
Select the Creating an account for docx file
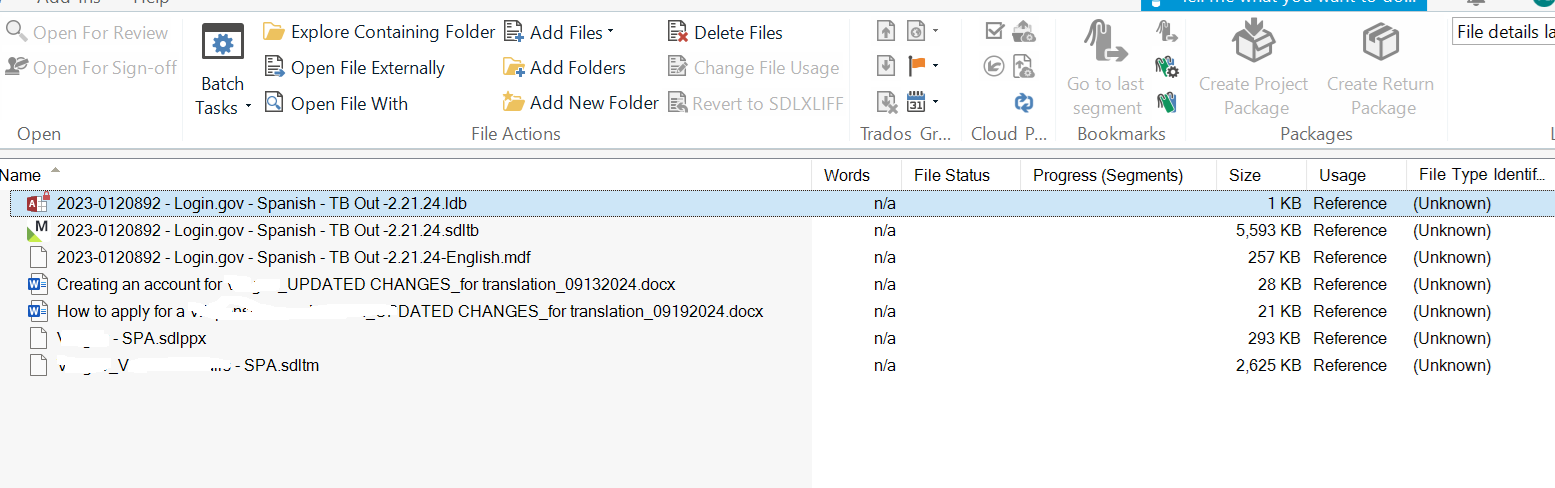tap(366, 284)
